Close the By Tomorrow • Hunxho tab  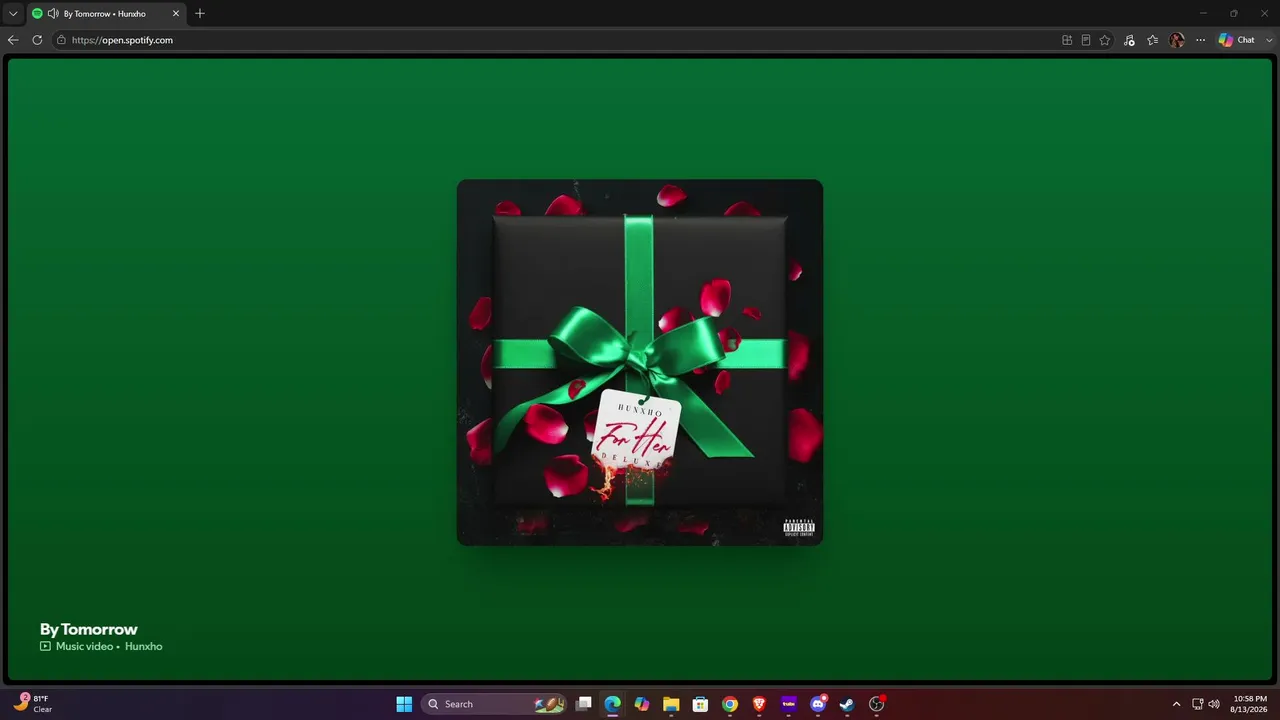click(176, 14)
